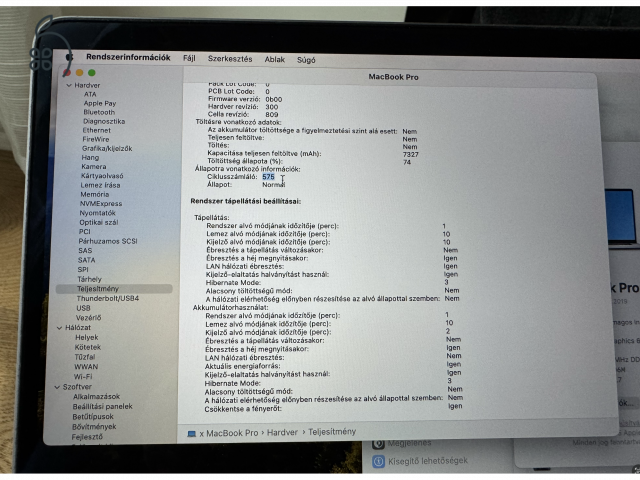
Task: Select Bluetooth in the sidebar
Action: (99, 112)
